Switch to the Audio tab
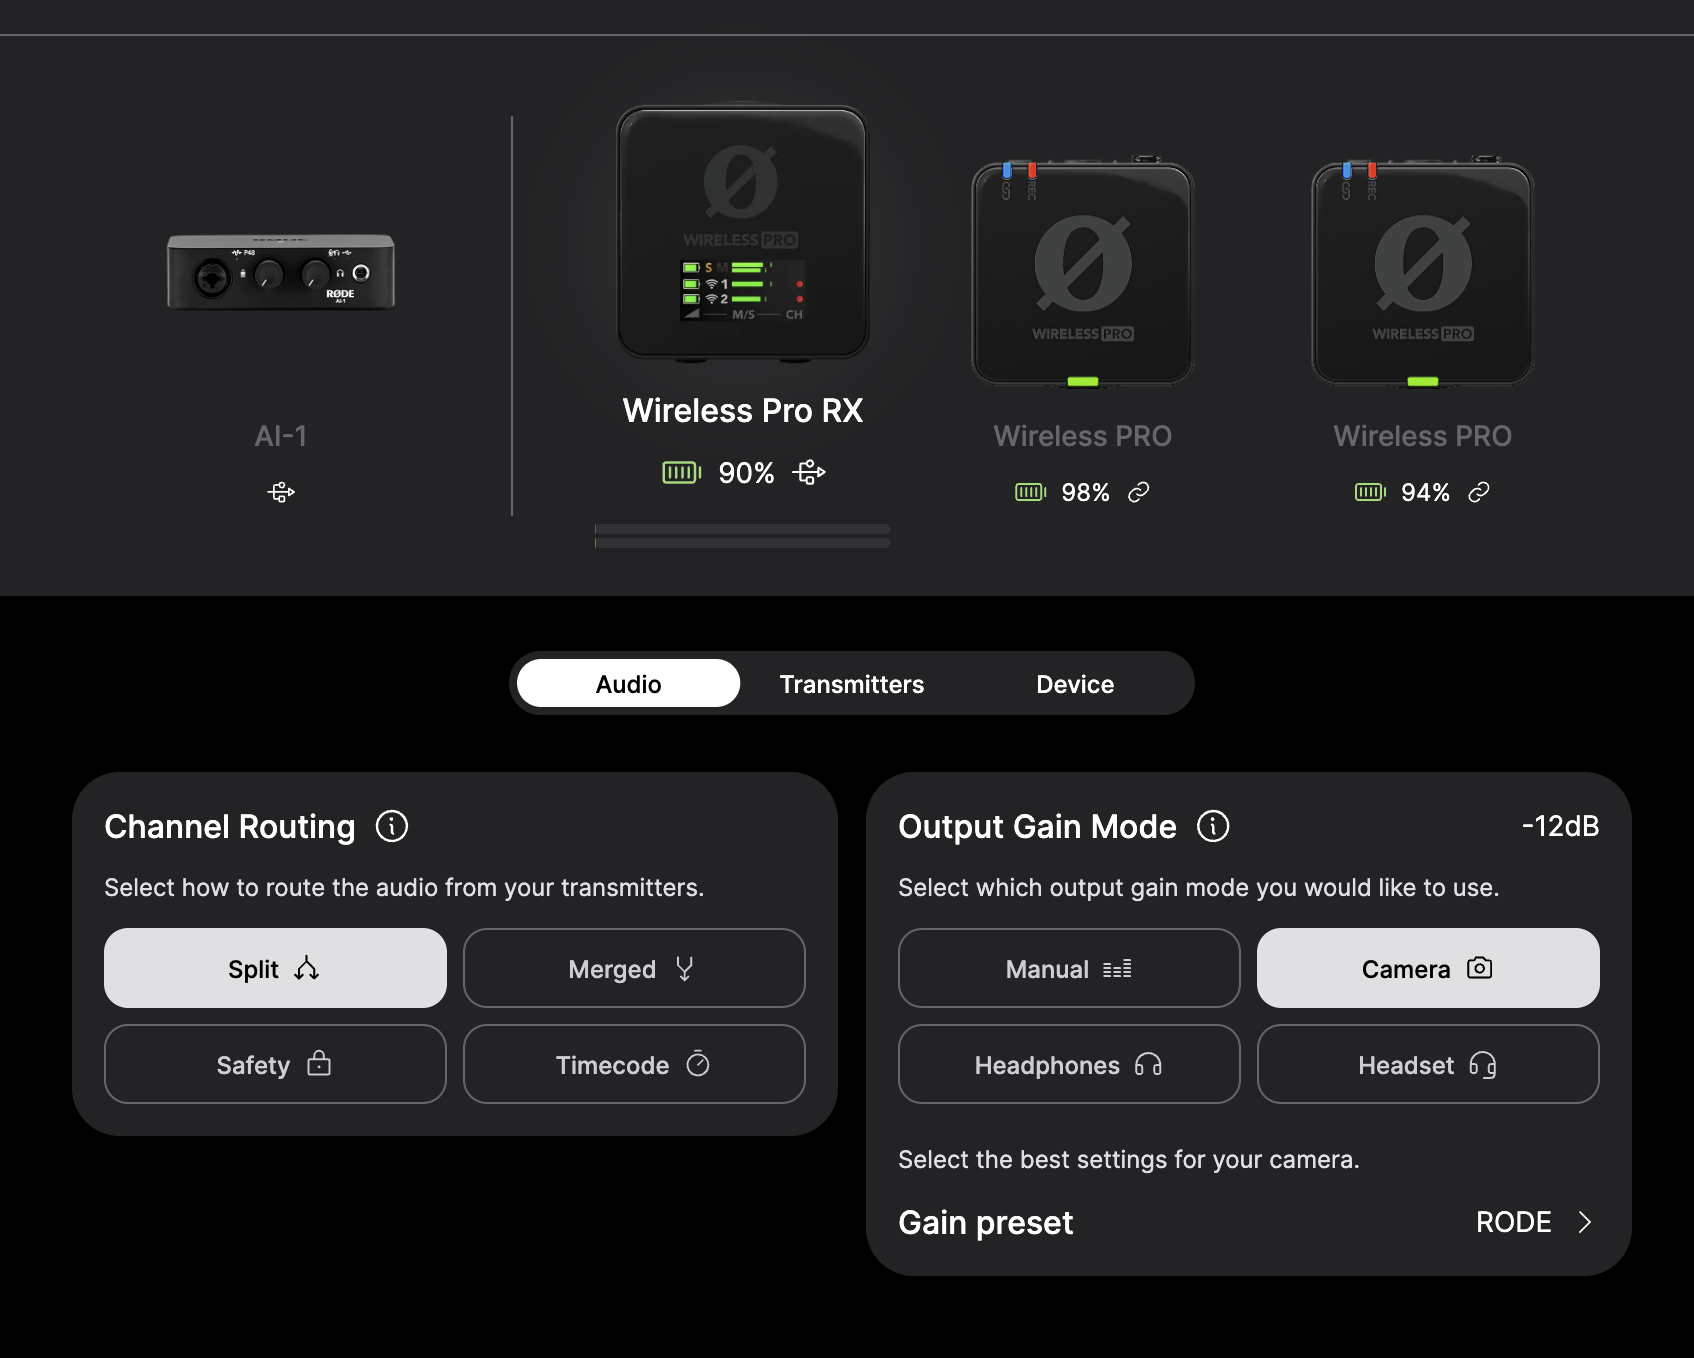 click(629, 684)
